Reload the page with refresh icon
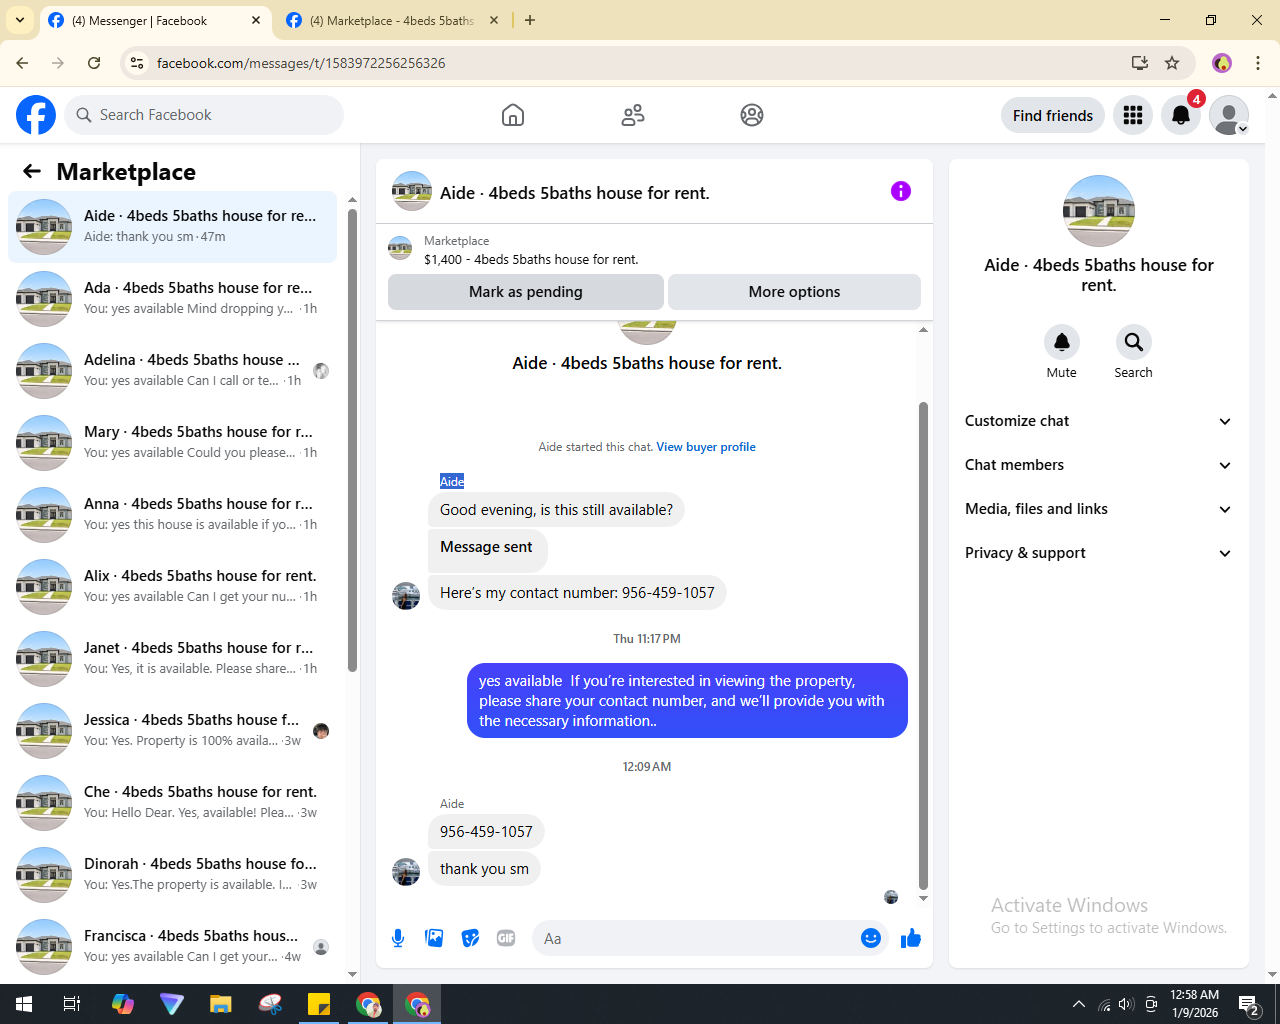 94,63
